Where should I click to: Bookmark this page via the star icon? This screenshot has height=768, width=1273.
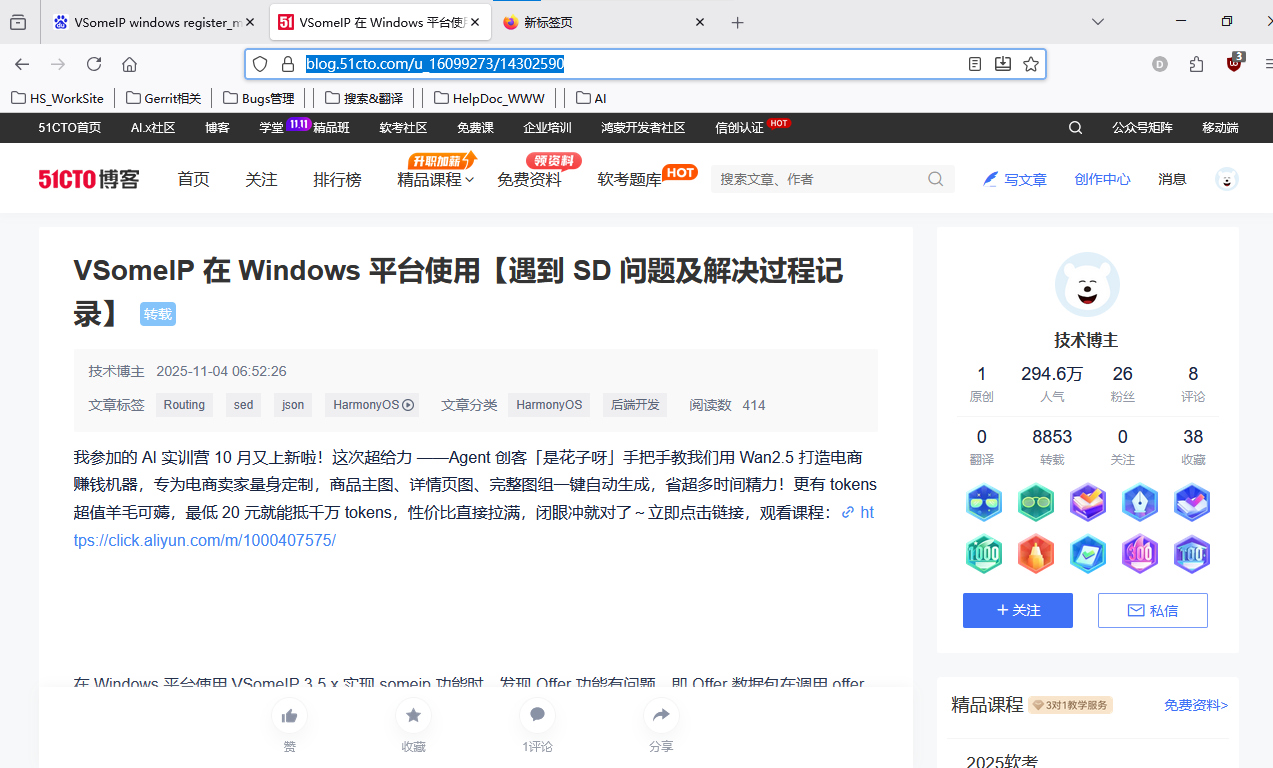tap(1031, 64)
